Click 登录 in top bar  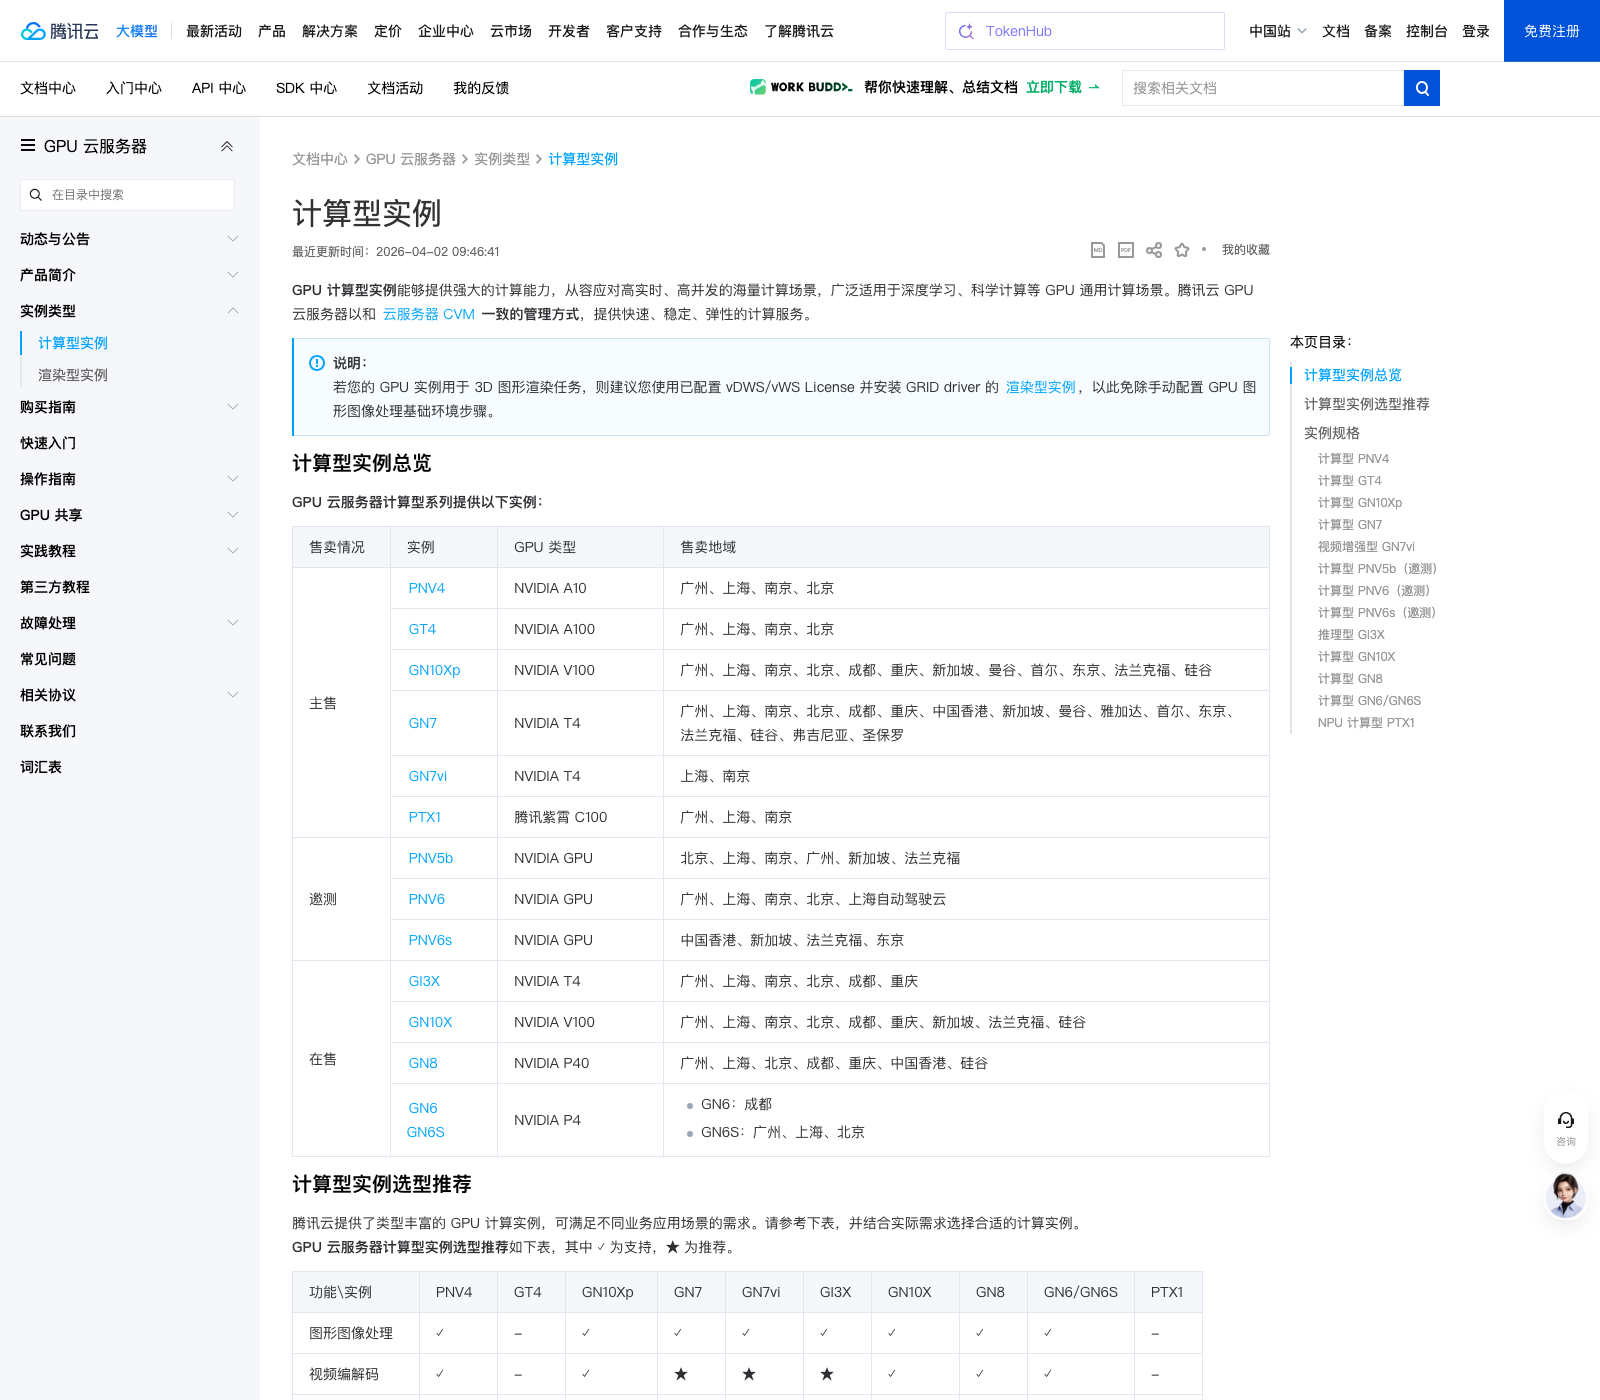(x=1476, y=31)
